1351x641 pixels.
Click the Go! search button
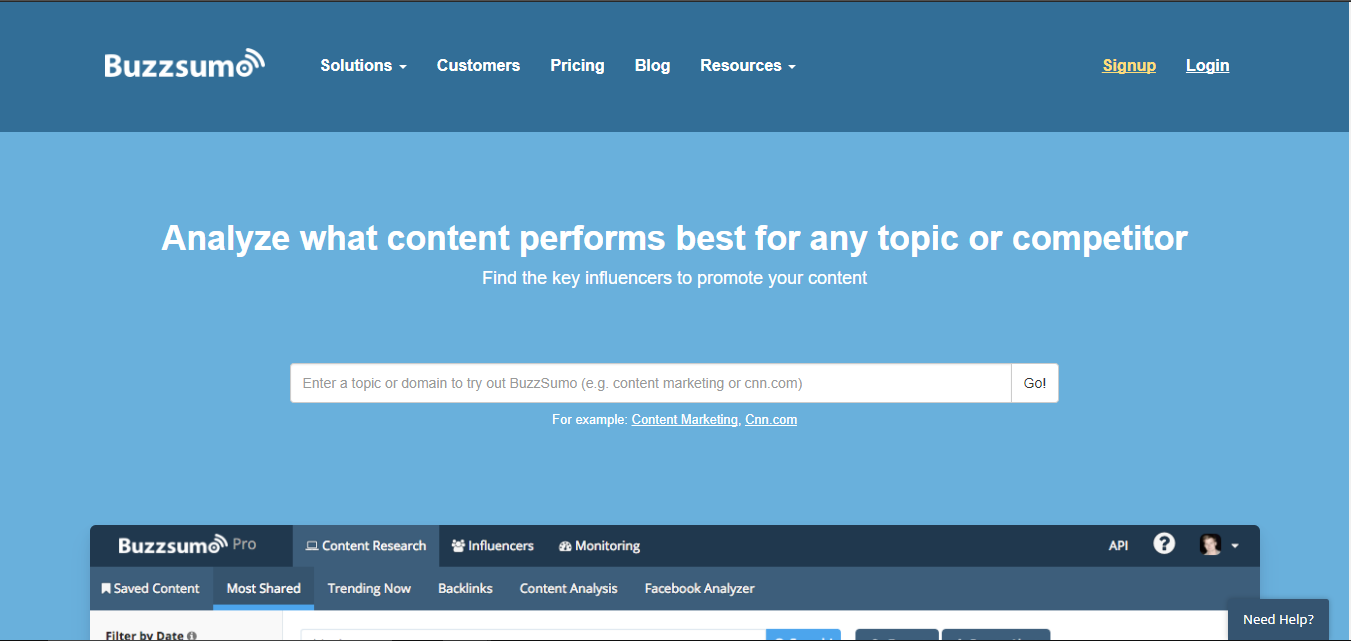[x=1035, y=383]
